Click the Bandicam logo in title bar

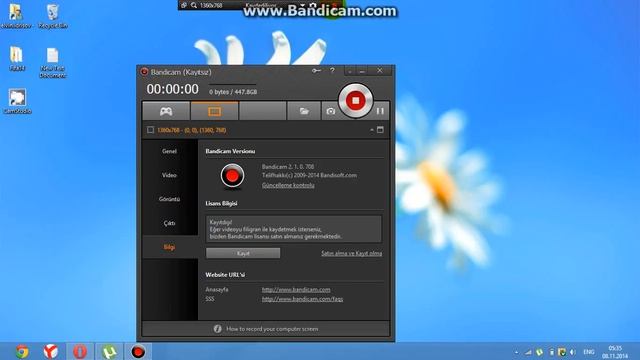pos(144,72)
